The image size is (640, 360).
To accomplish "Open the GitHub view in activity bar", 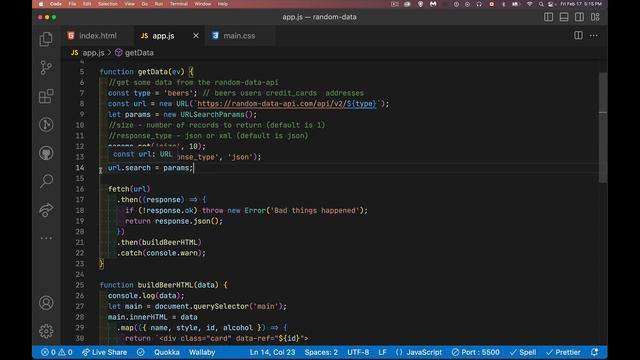I will click(46, 153).
